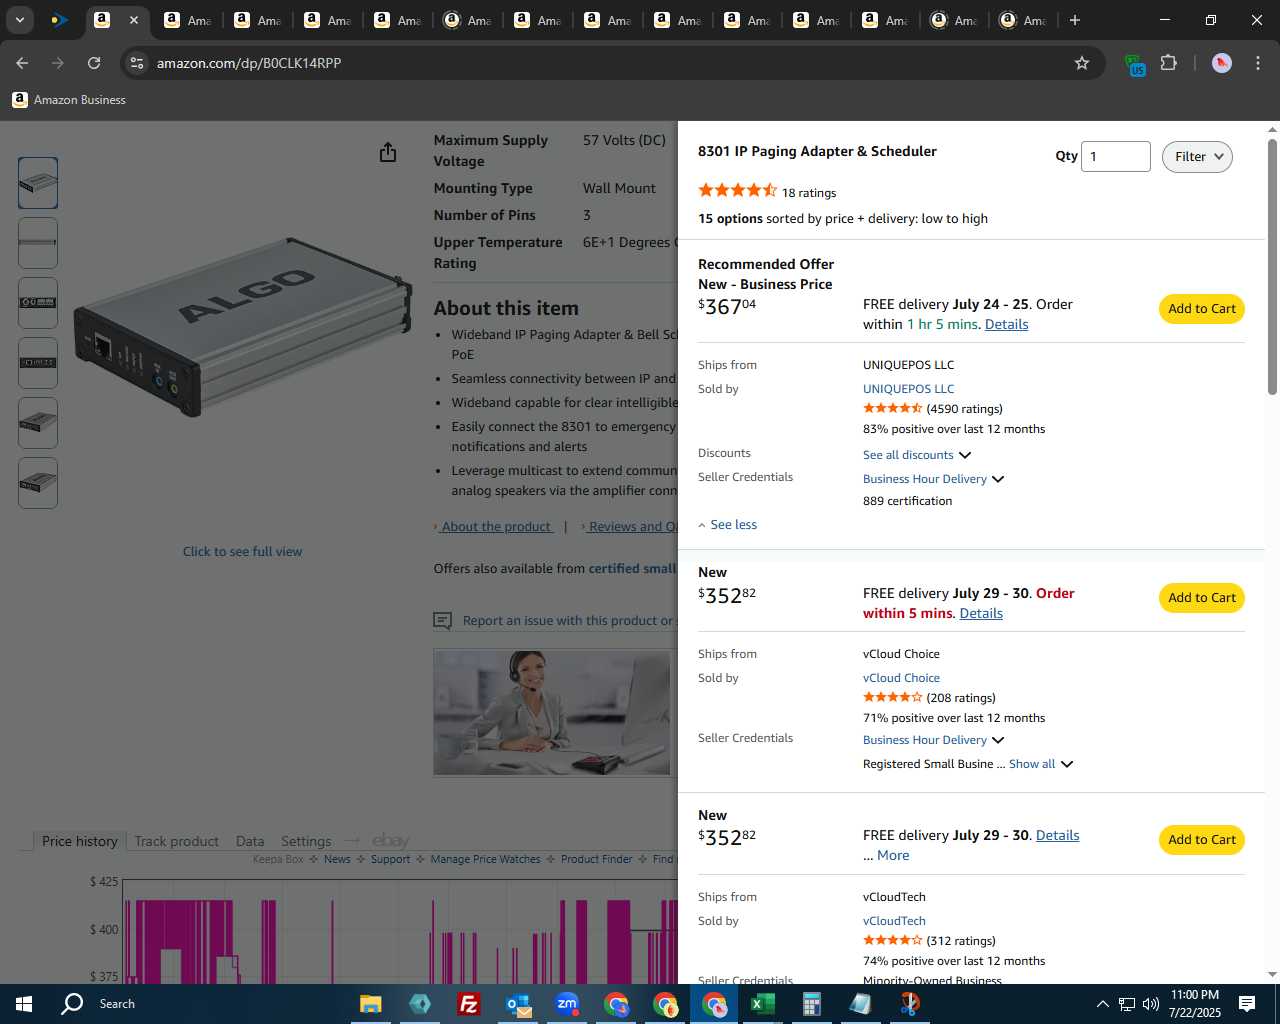
Task: Open UNIQUEPOS LLC seller link
Action: (x=908, y=389)
